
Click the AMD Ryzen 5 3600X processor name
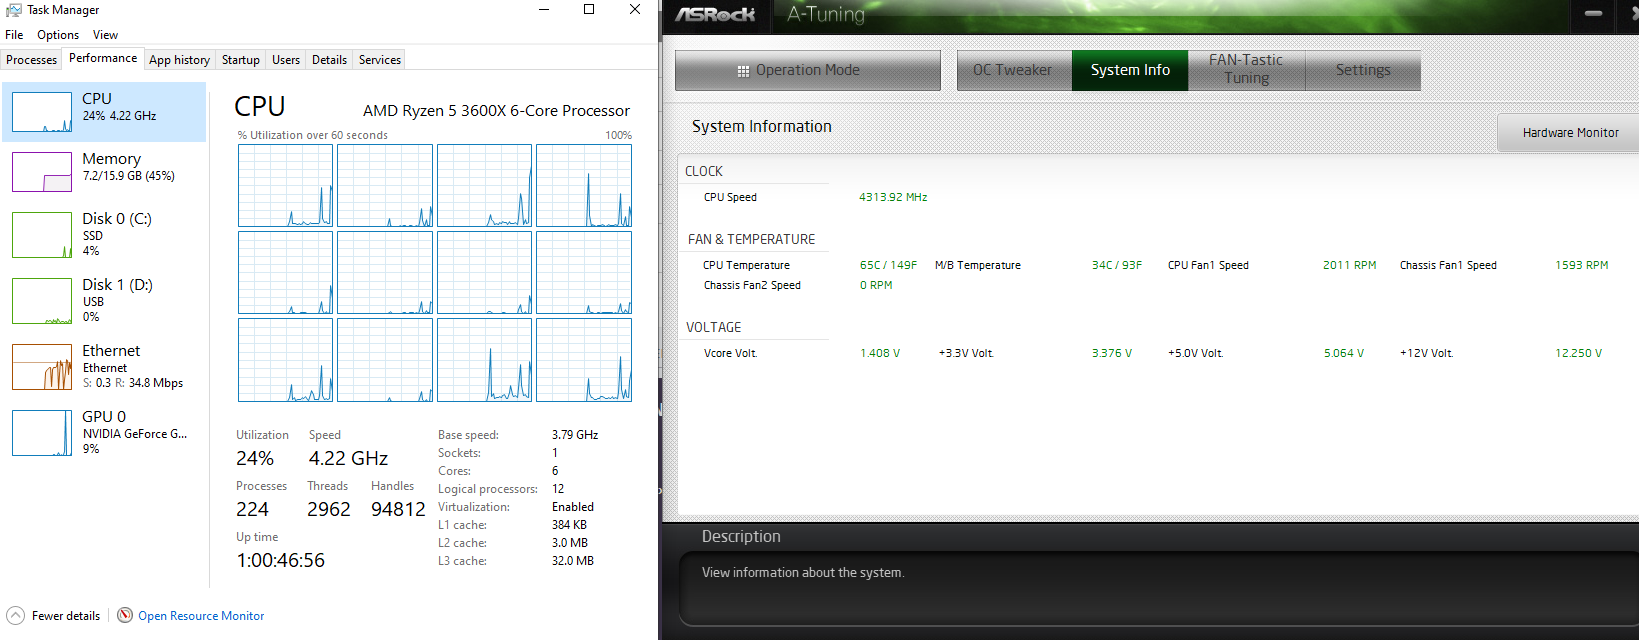(x=496, y=111)
